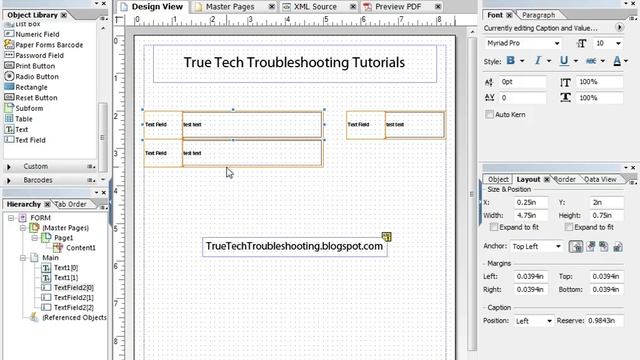This screenshot has height=360, width=640.
Task: Apply Bold style to font
Action: (x=511, y=61)
